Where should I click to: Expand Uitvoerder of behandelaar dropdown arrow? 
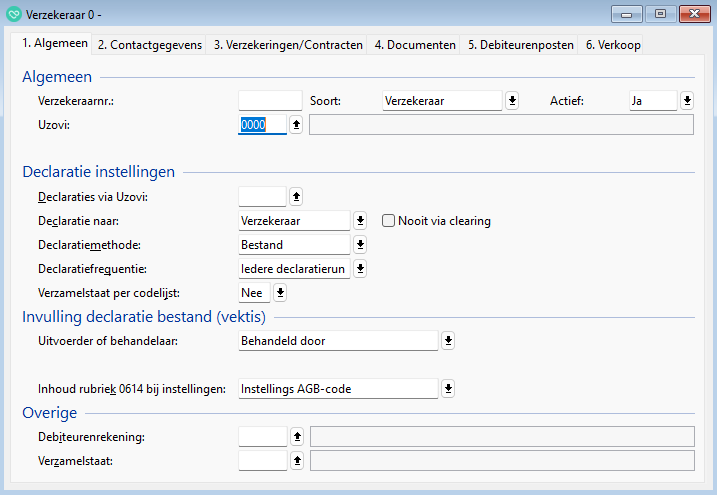(x=448, y=341)
